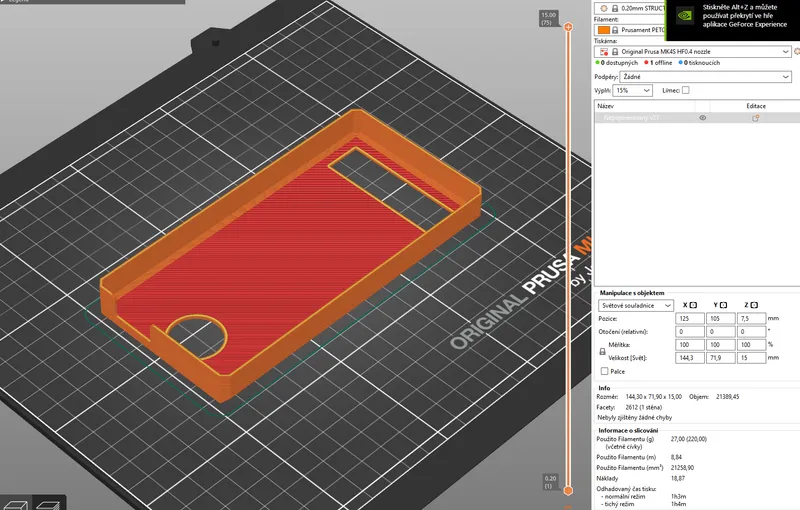
Task: Click the lock icon beside 0.20mm STRUCT profile
Action: point(615,8)
